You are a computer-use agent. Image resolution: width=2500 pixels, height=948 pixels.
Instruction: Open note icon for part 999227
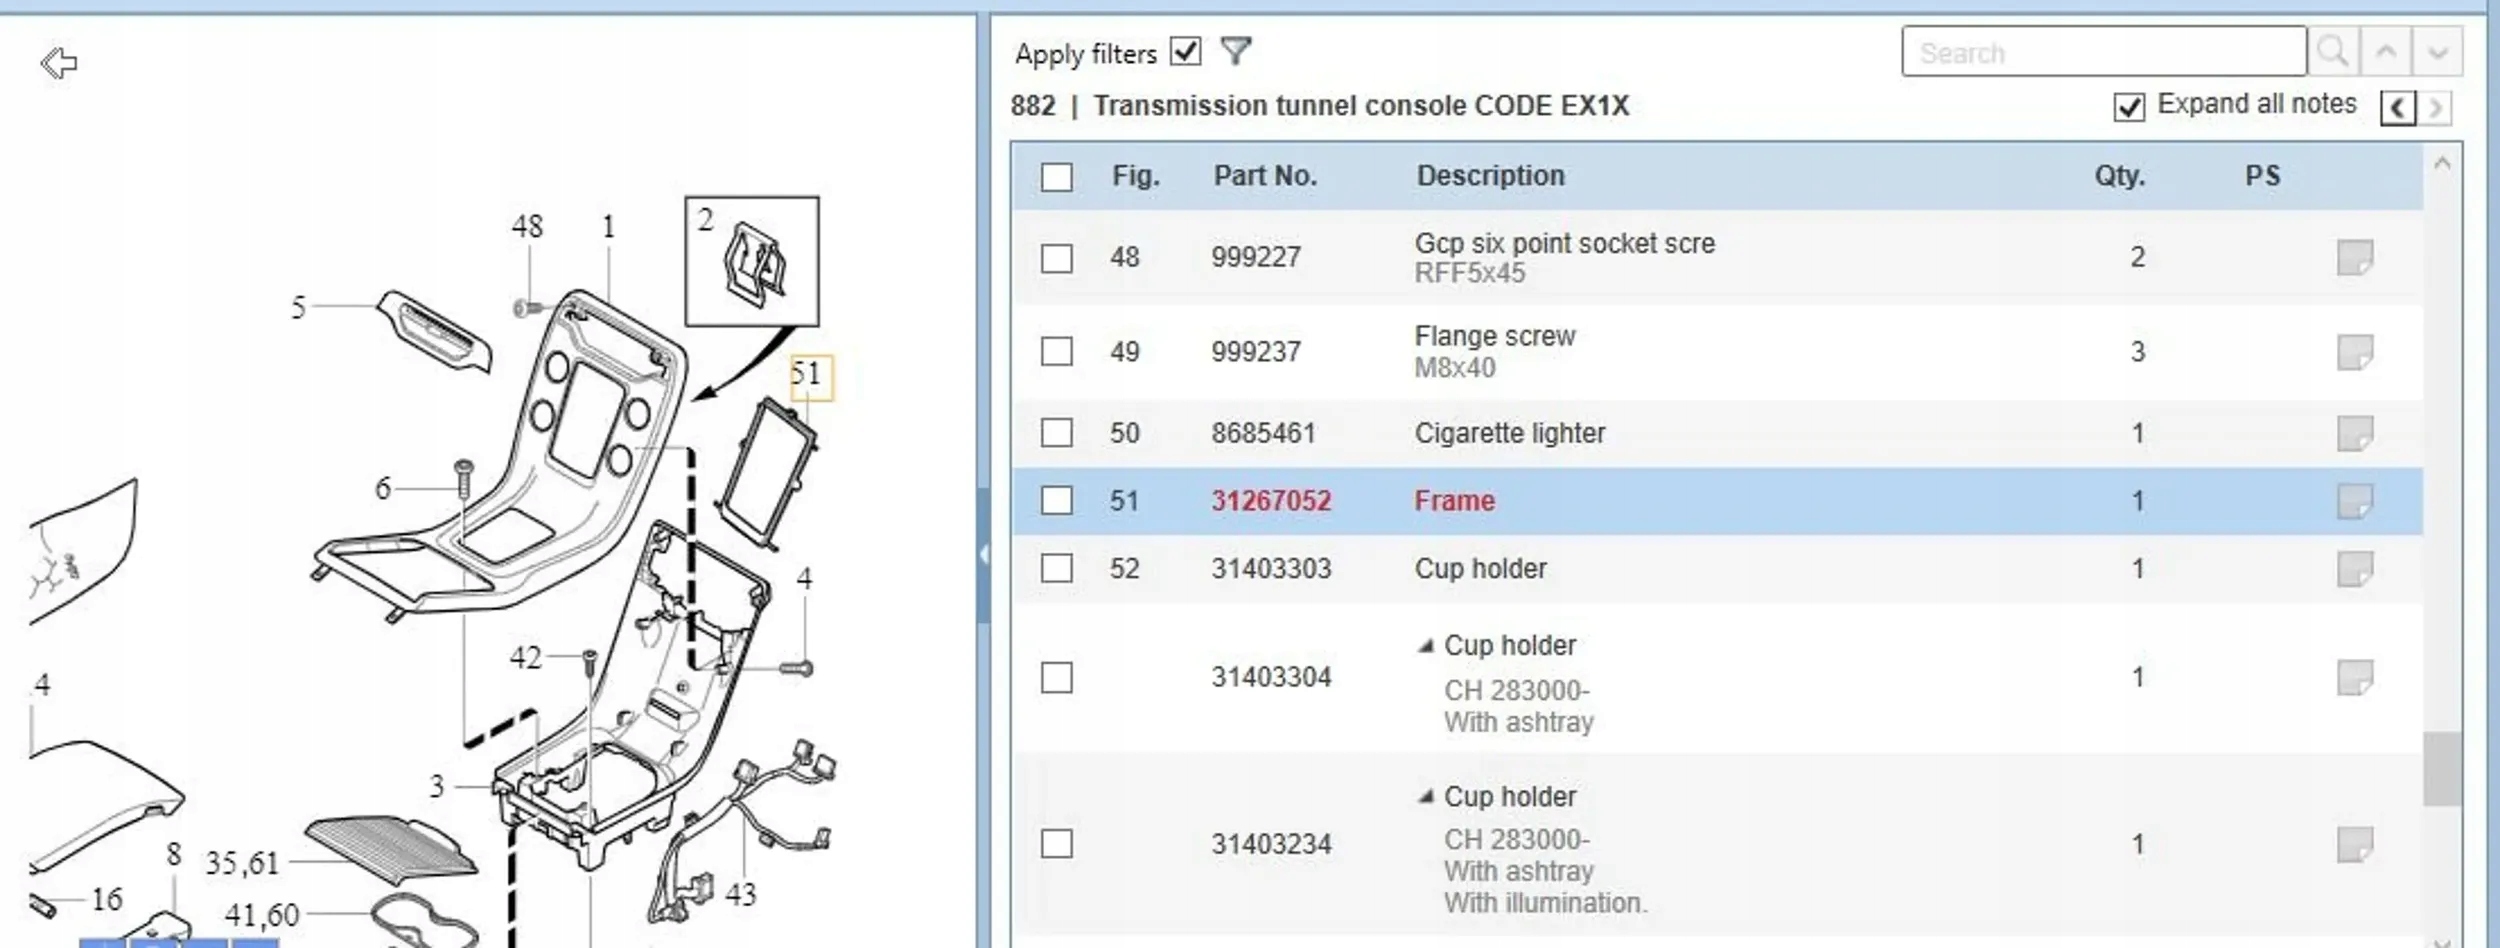pyautogui.click(x=2355, y=257)
